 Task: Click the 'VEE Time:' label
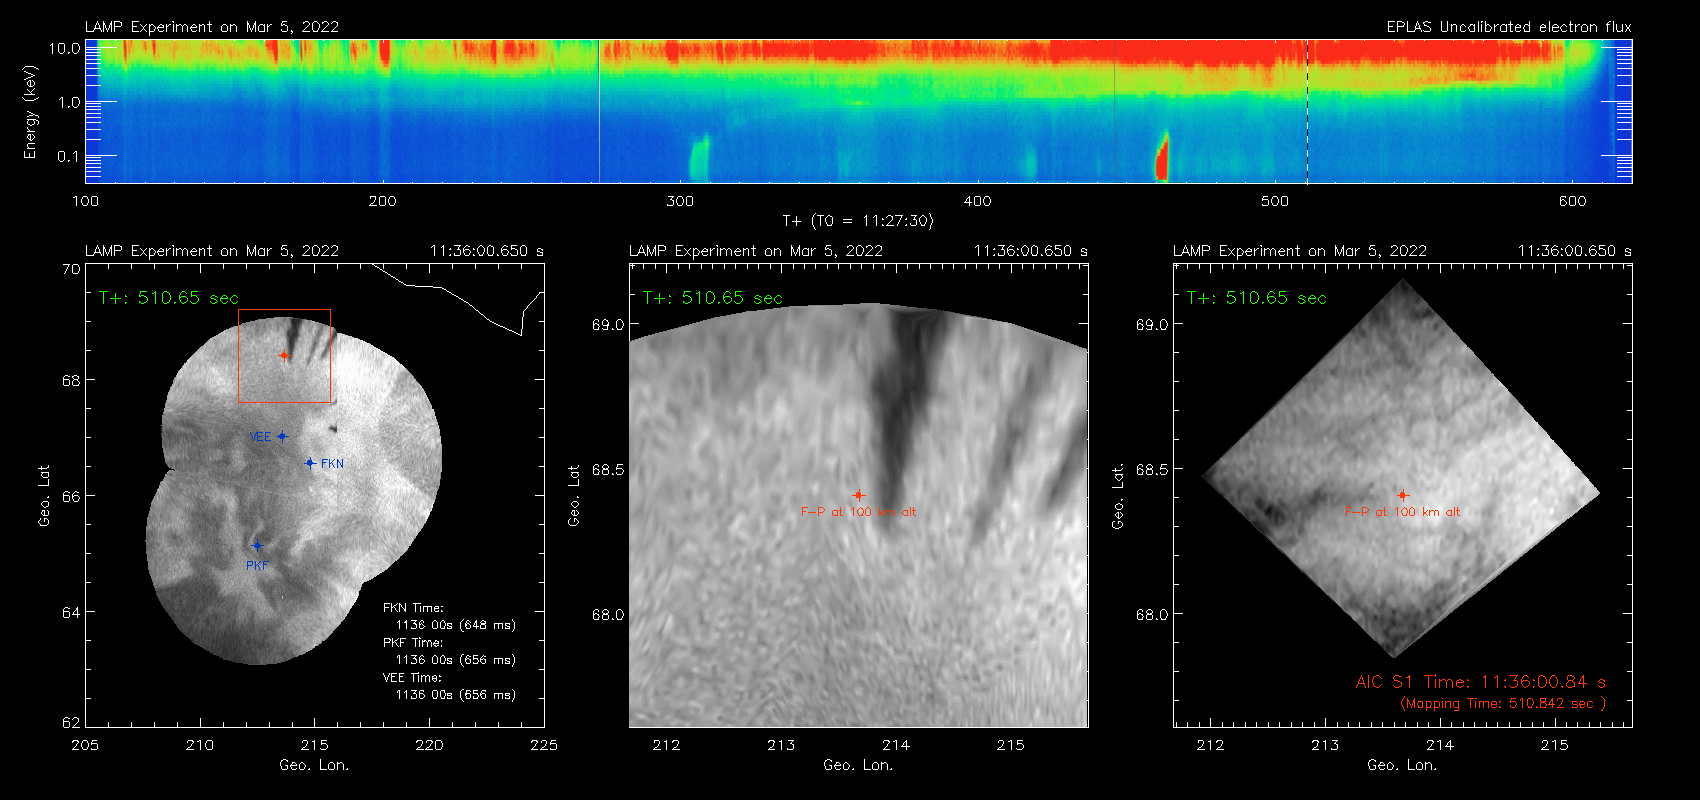coord(413,678)
